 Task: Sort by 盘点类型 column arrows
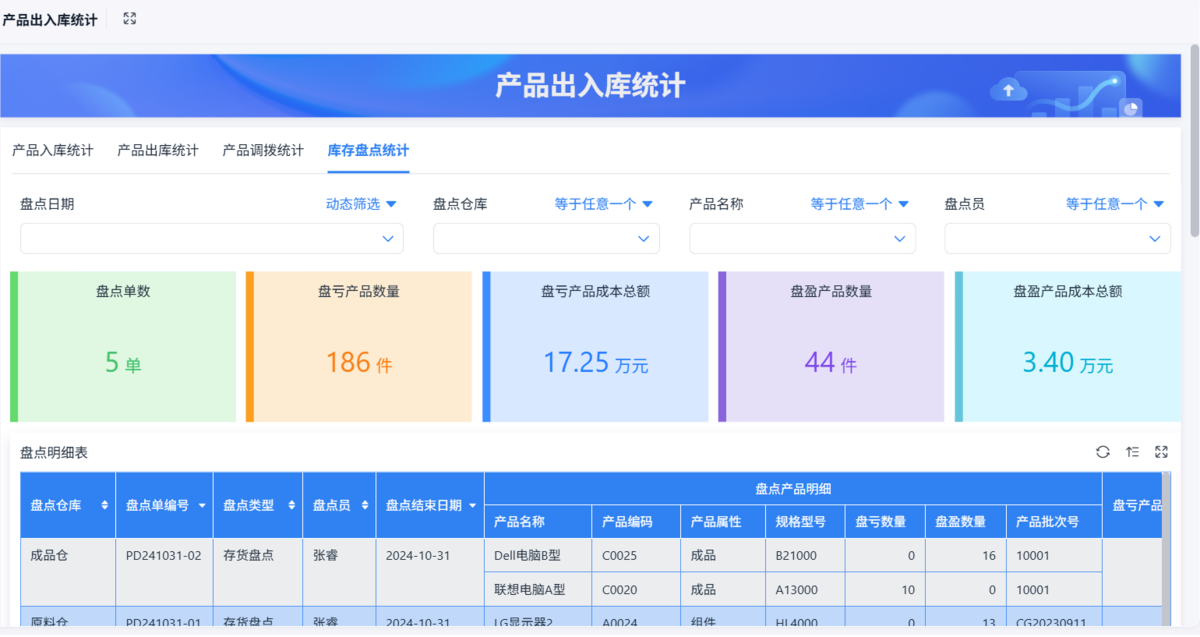click(x=292, y=506)
